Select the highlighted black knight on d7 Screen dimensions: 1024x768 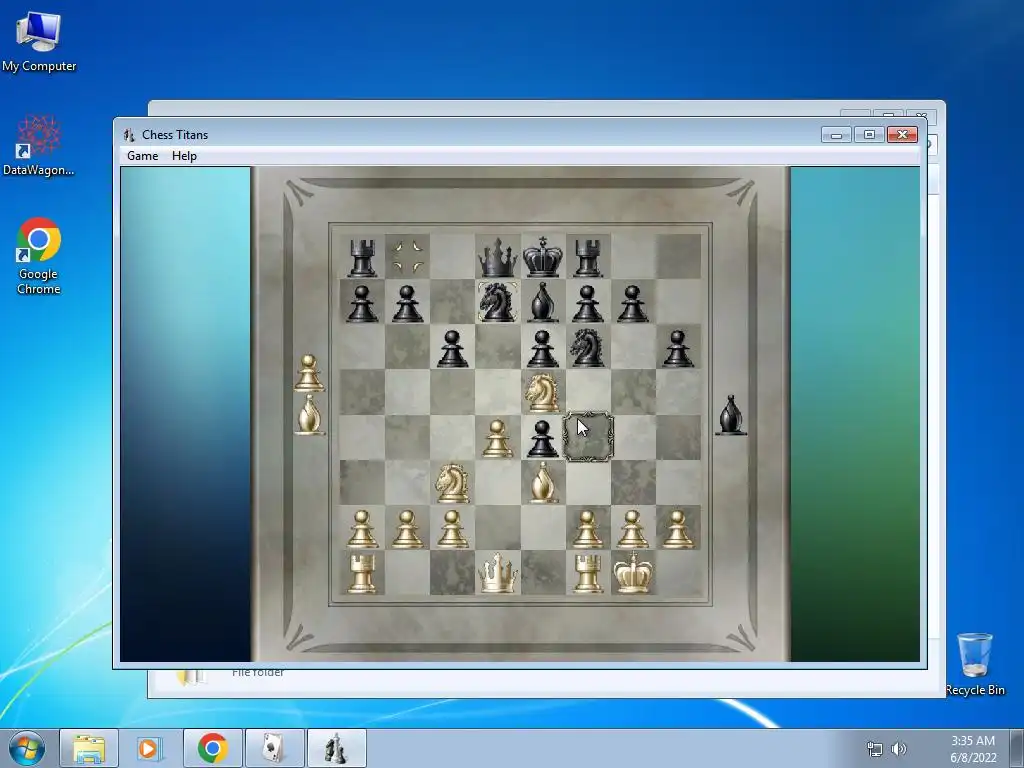click(x=498, y=302)
